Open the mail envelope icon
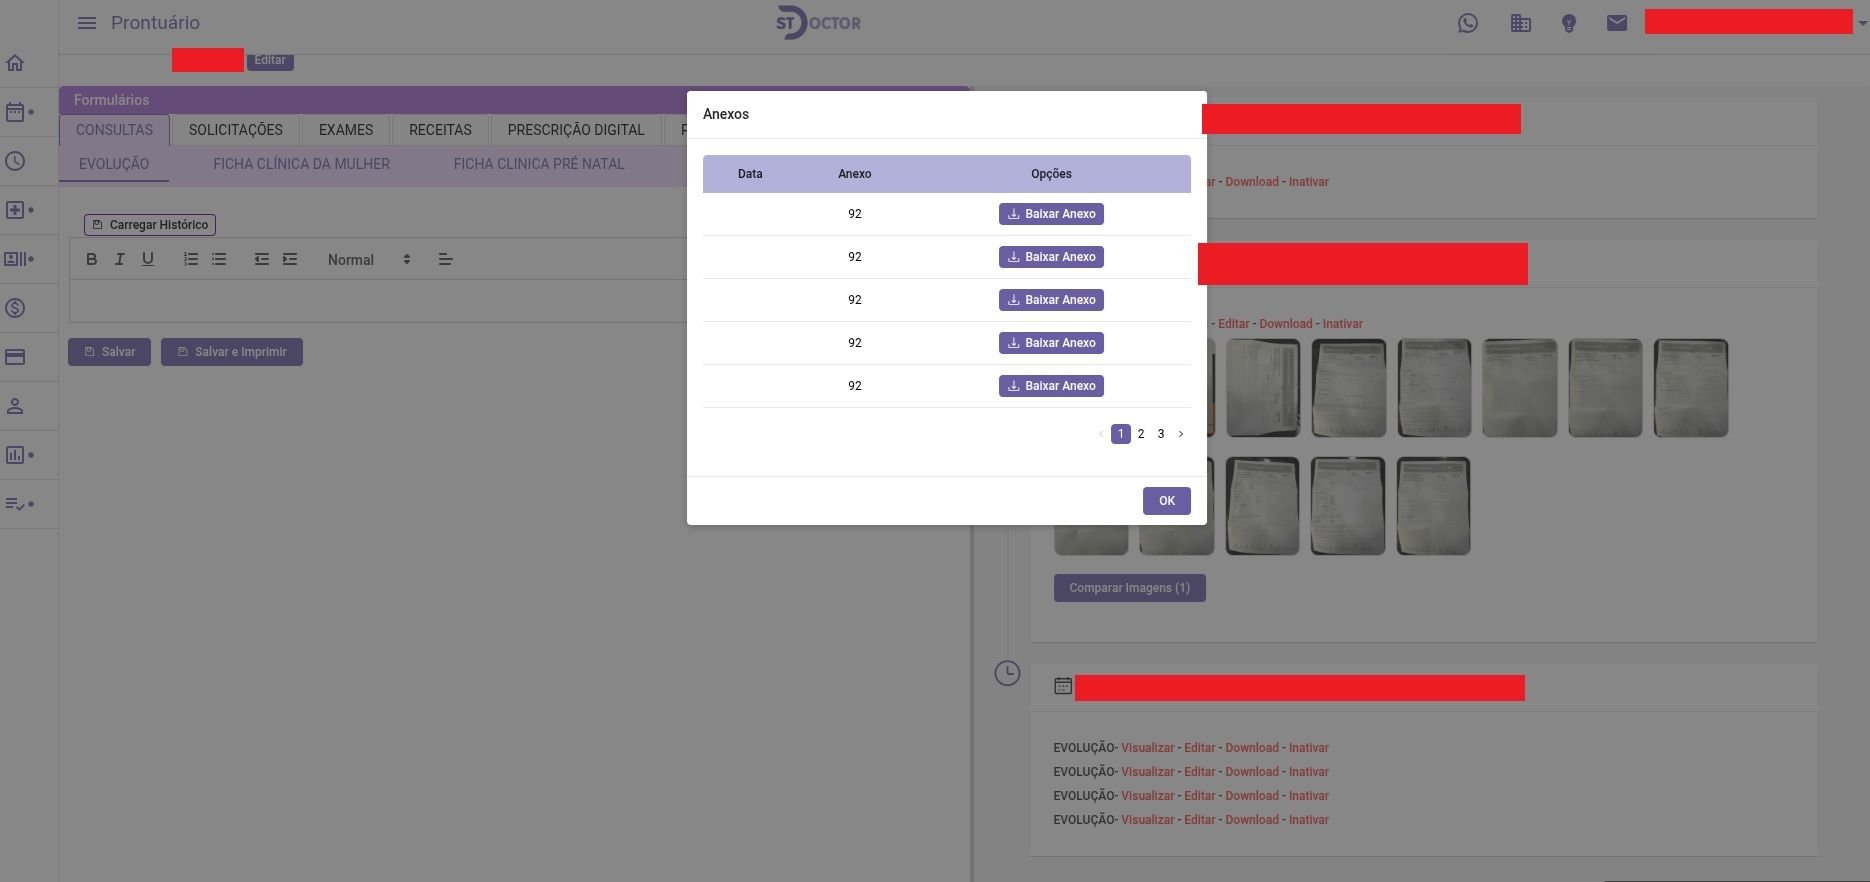The width and height of the screenshot is (1870, 882). pyautogui.click(x=1616, y=23)
